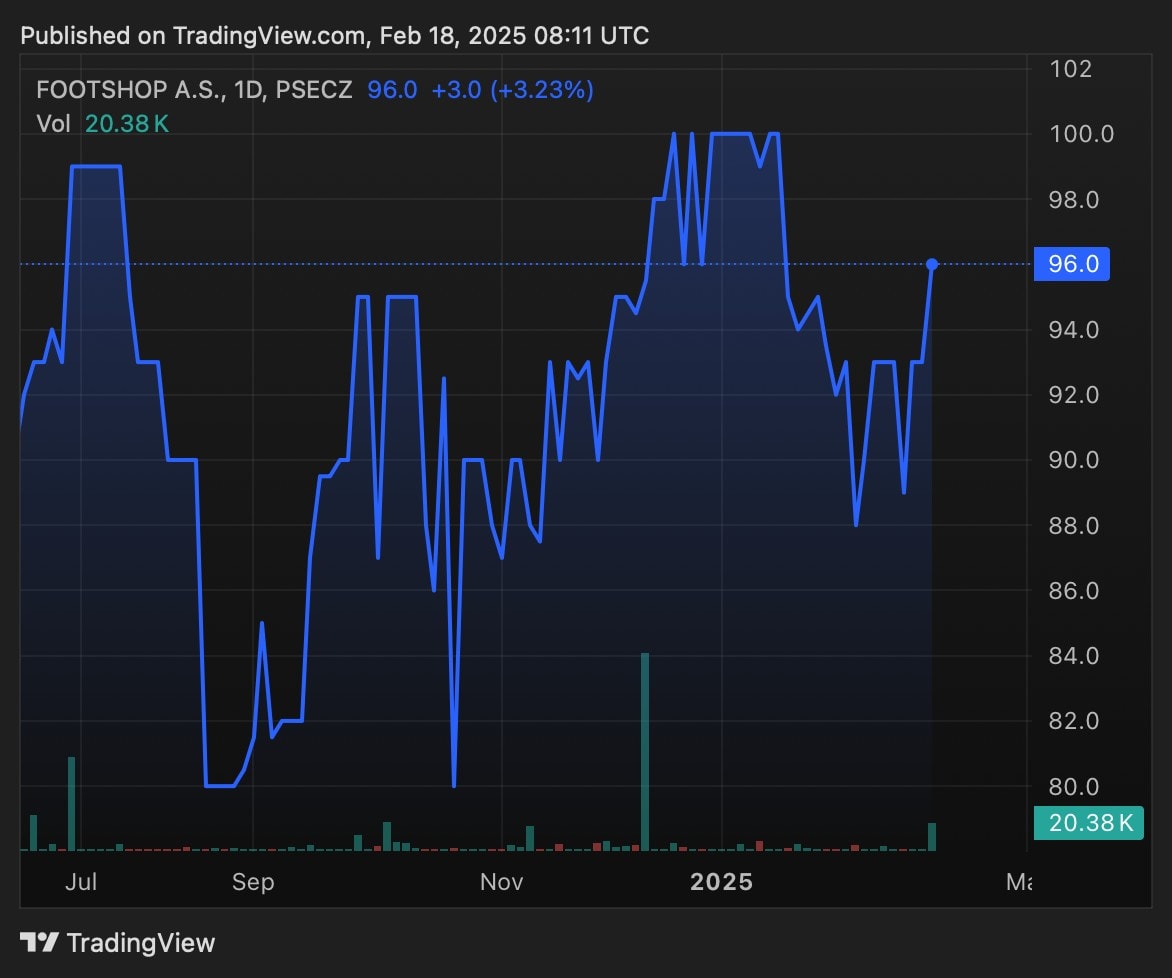Click the TradingView logo icon
Image resolution: width=1172 pixels, height=978 pixels.
click(39, 942)
